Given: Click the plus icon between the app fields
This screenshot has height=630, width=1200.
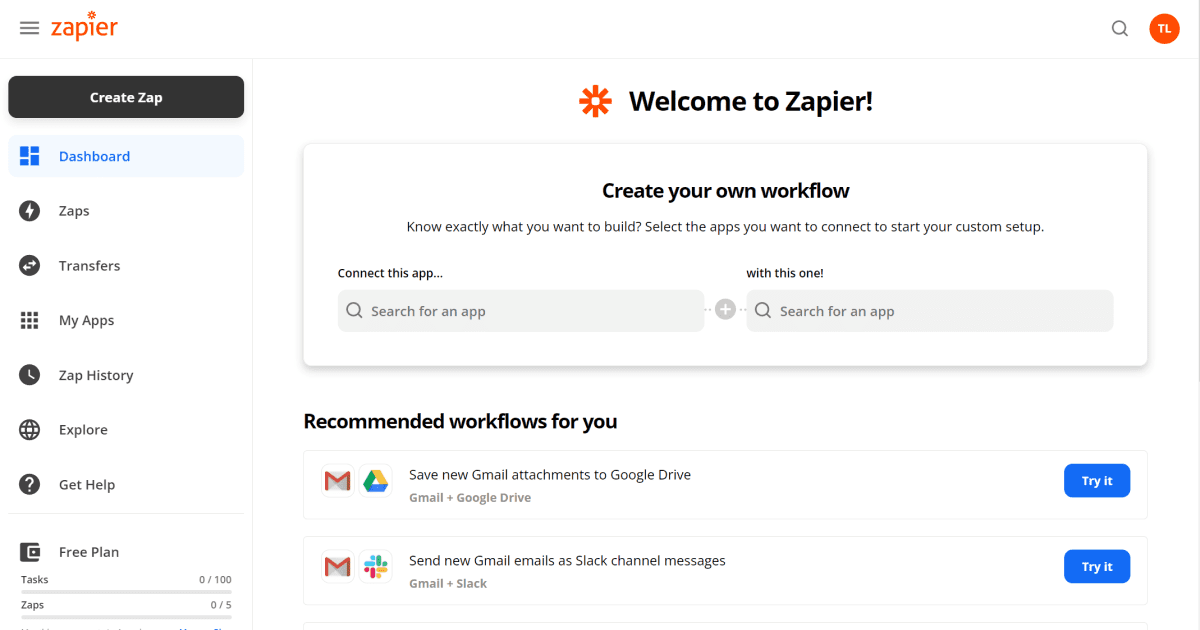Looking at the screenshot, I should coord(725,309).
